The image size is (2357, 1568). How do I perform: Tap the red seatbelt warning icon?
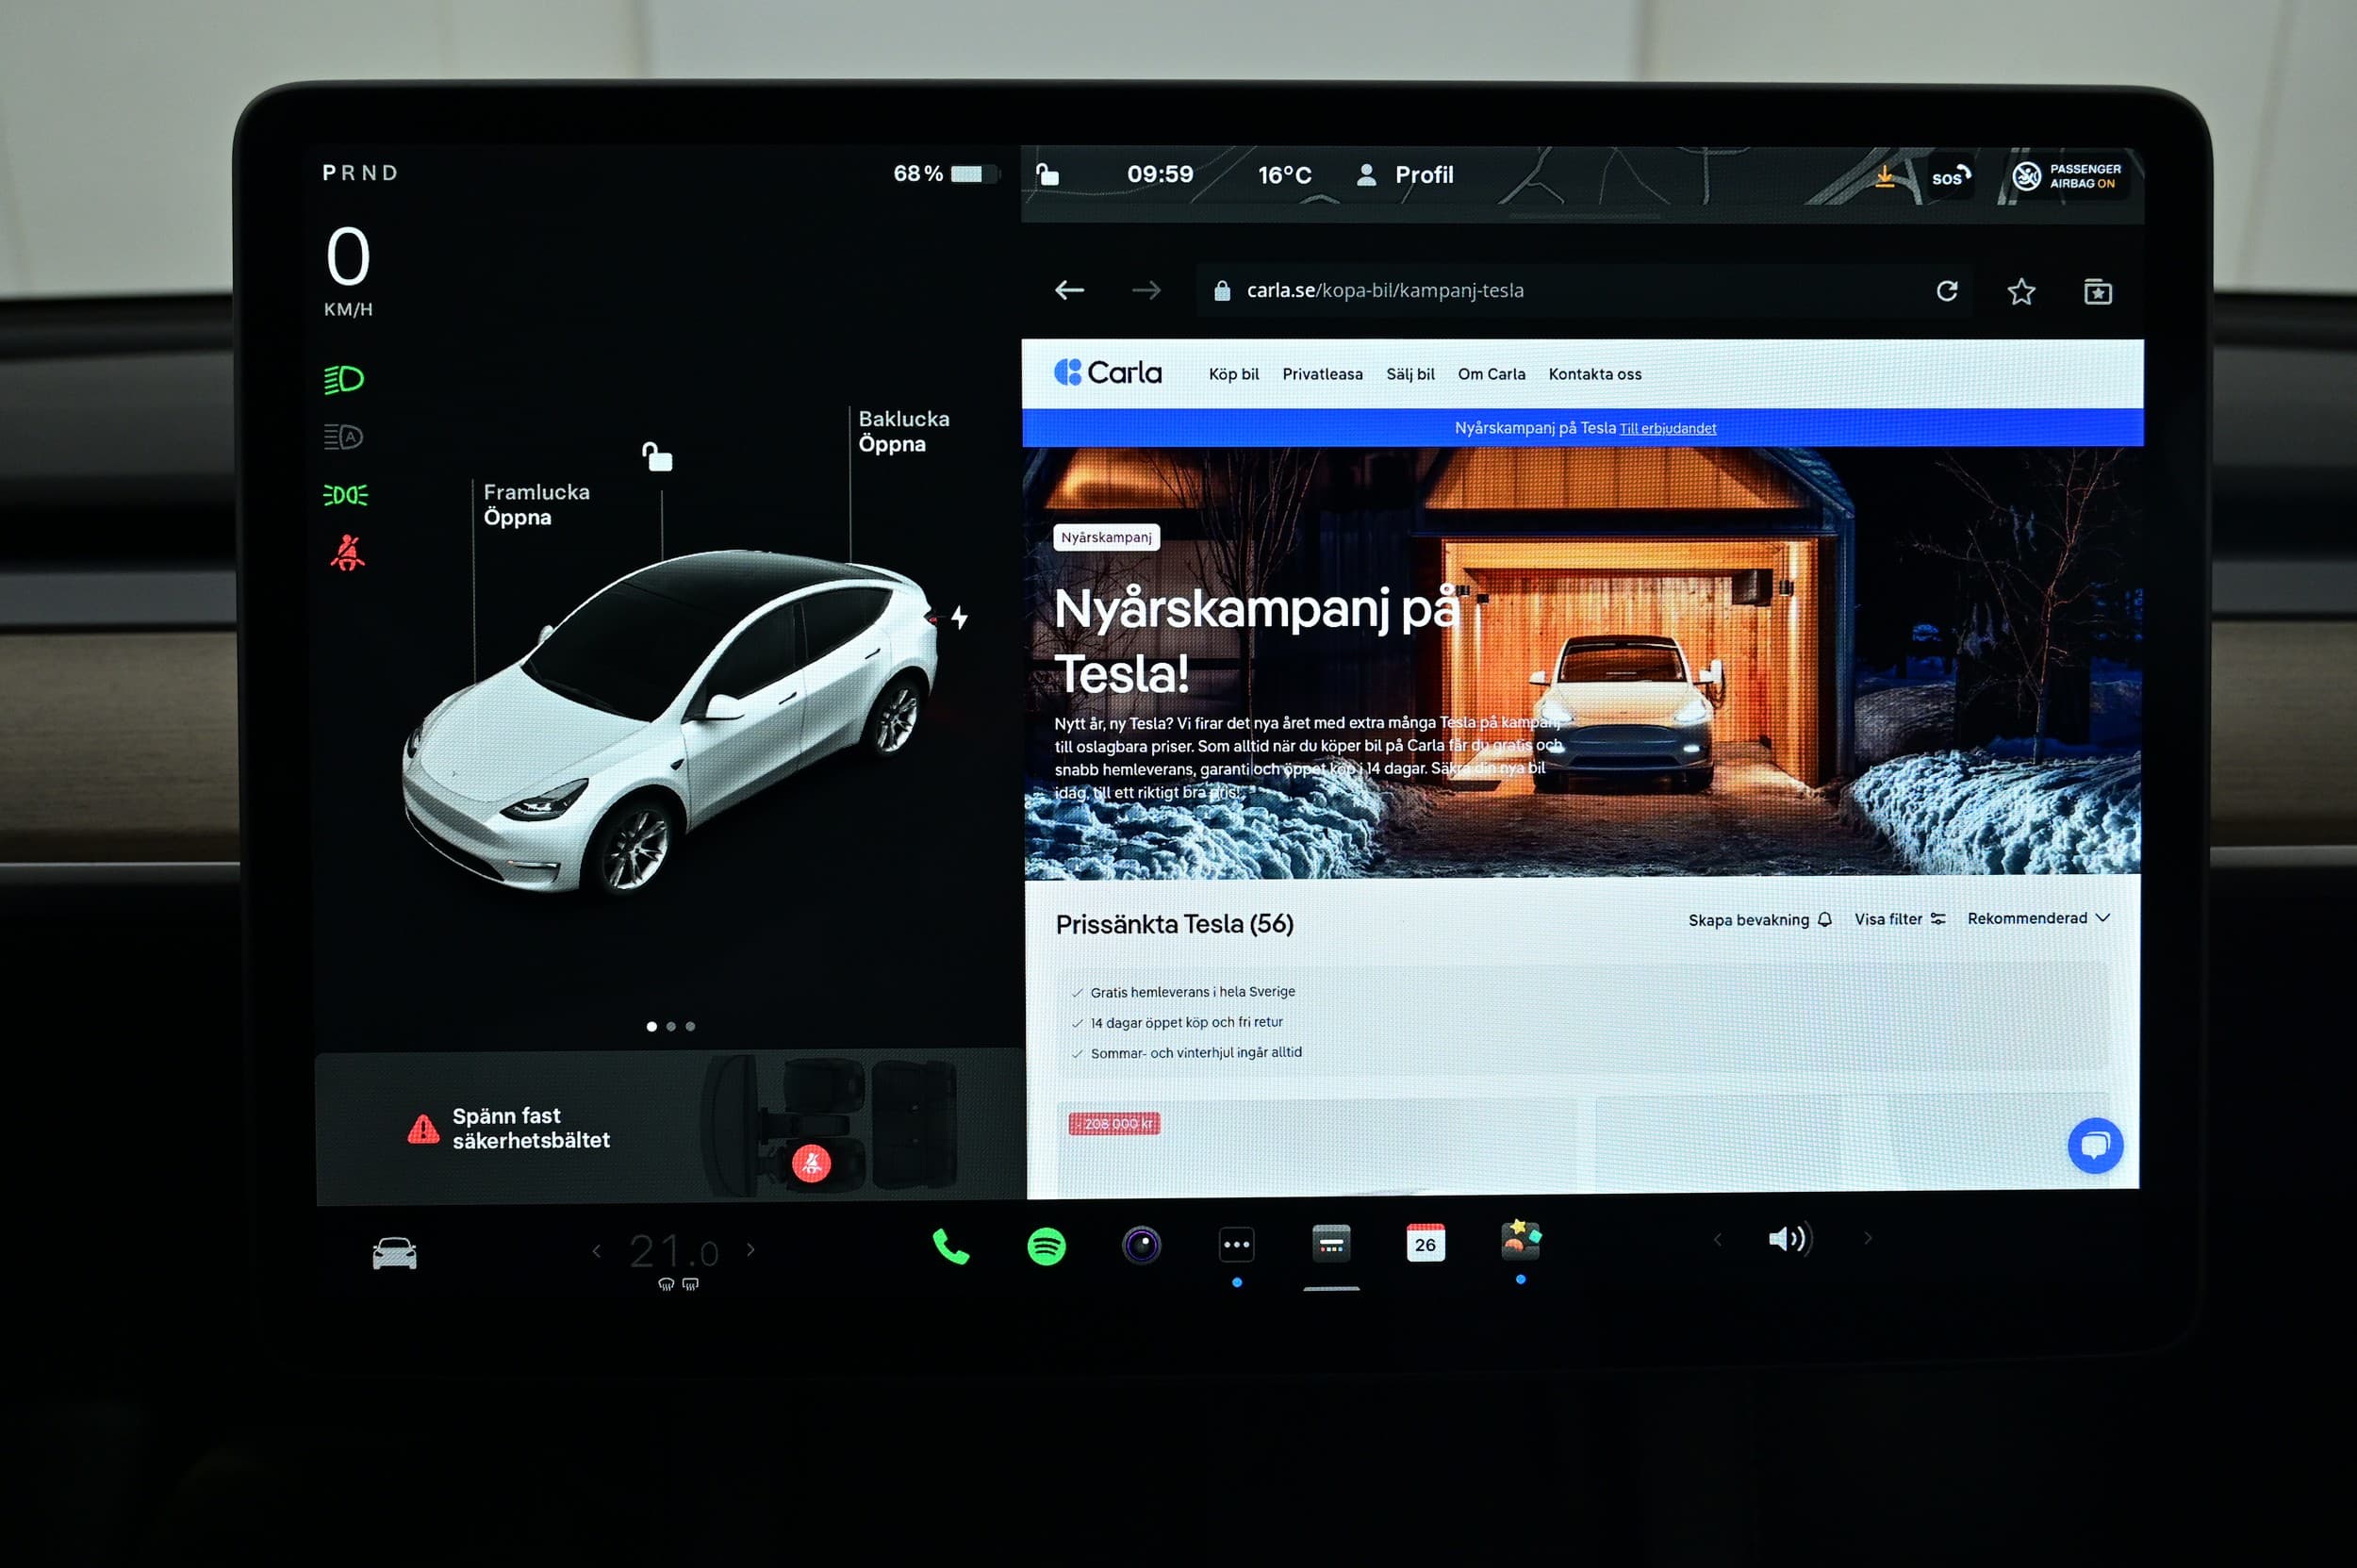pyautogui.click(x=347, y=552)
